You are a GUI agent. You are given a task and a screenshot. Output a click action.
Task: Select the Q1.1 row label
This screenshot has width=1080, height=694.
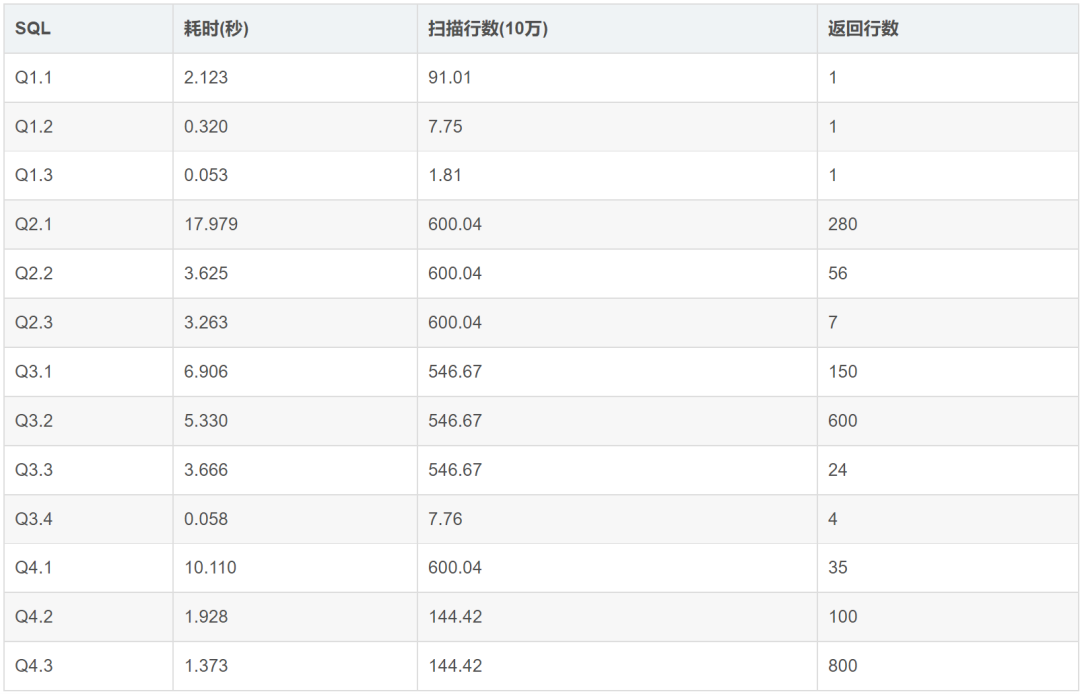coord(33,78)
